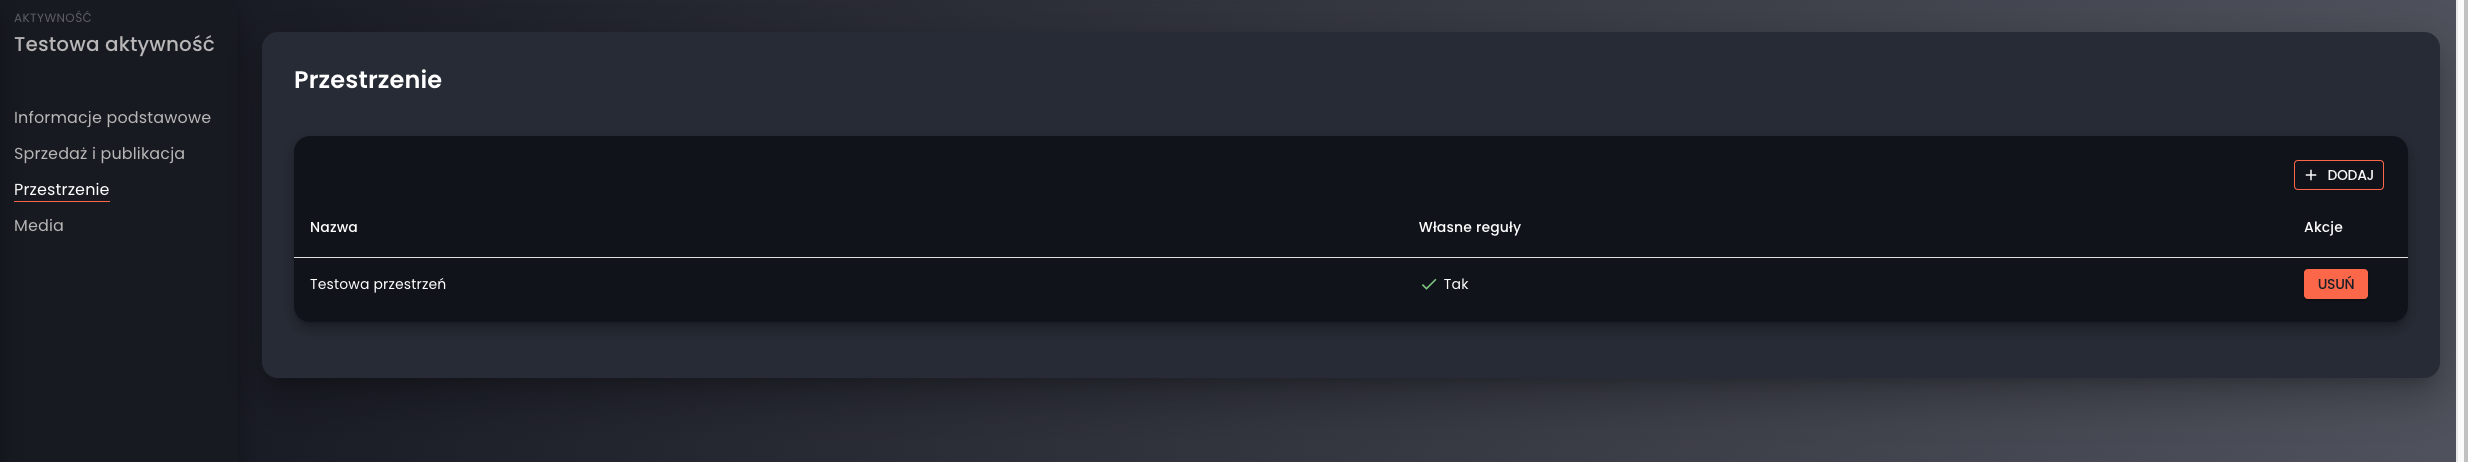Click empty panel area below the table
The image size is (2468, 462).
coord(1350,349)
